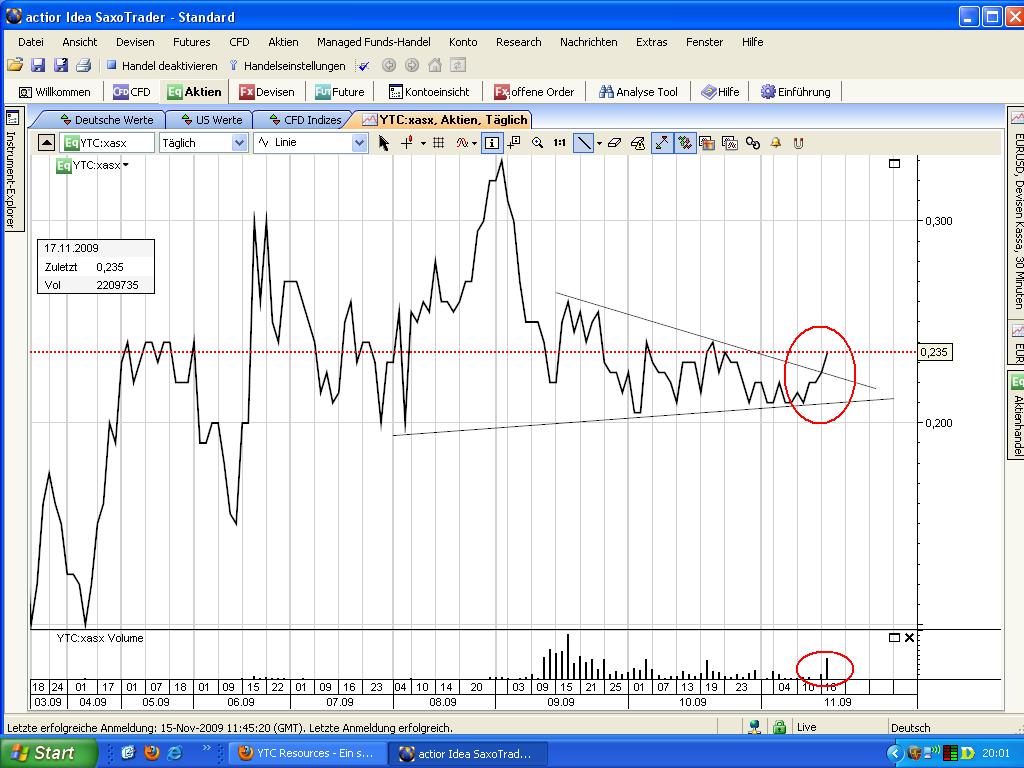1024x768 pixels.
Task: Open the Nachrichten menu
Action: point(590,42)
